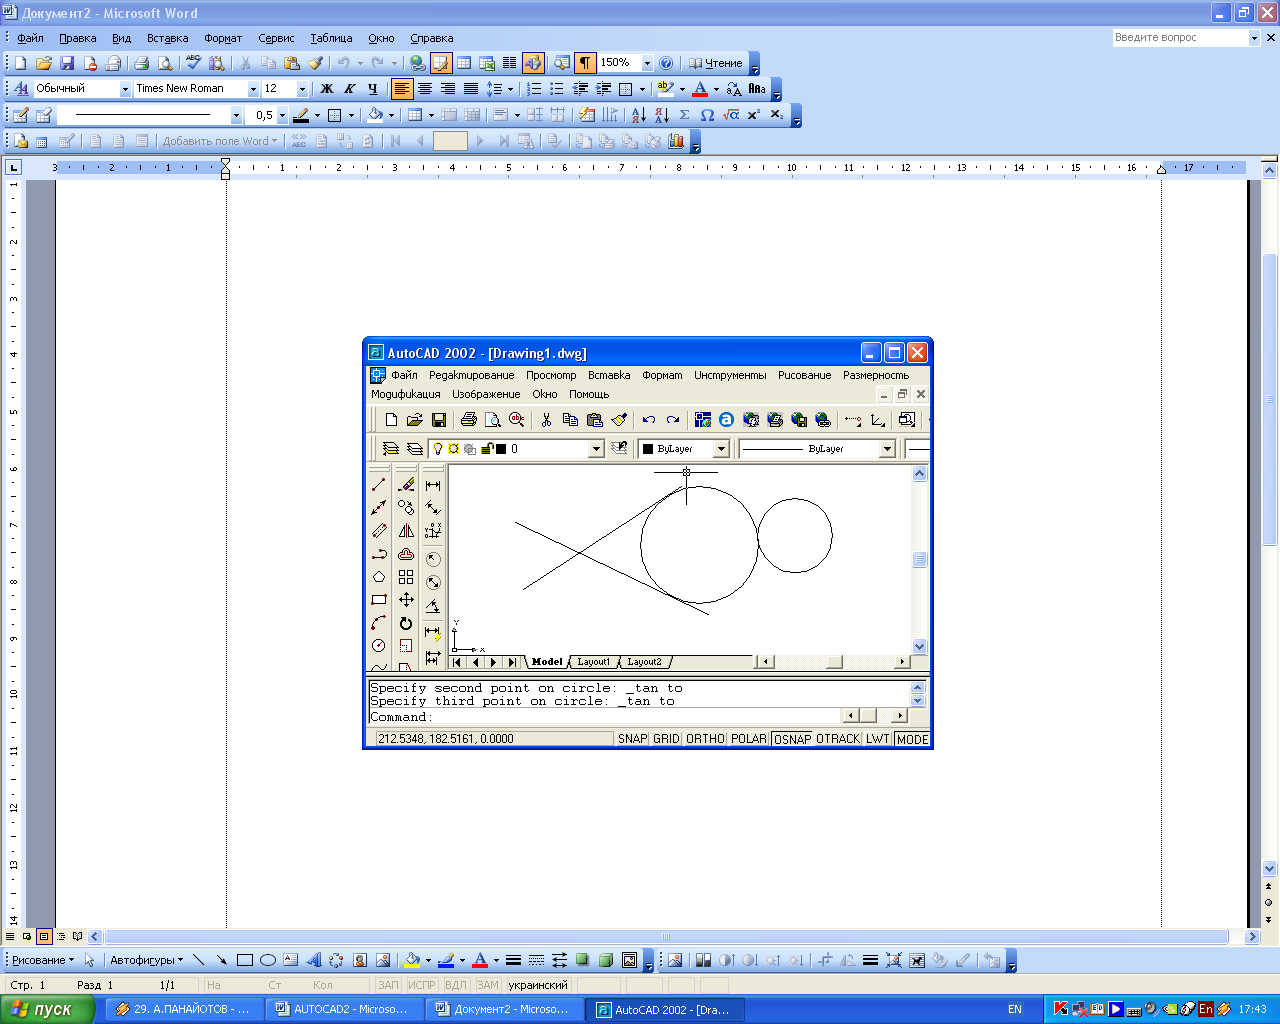This screenshot has height=1024, width=1280.
Task: Open a file with the Open icon
Action: [43, 63]
